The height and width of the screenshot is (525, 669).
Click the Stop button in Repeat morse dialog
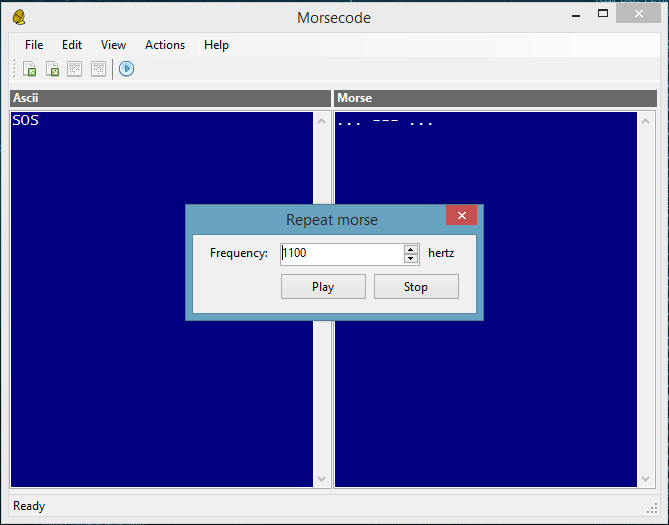(416, 286)
